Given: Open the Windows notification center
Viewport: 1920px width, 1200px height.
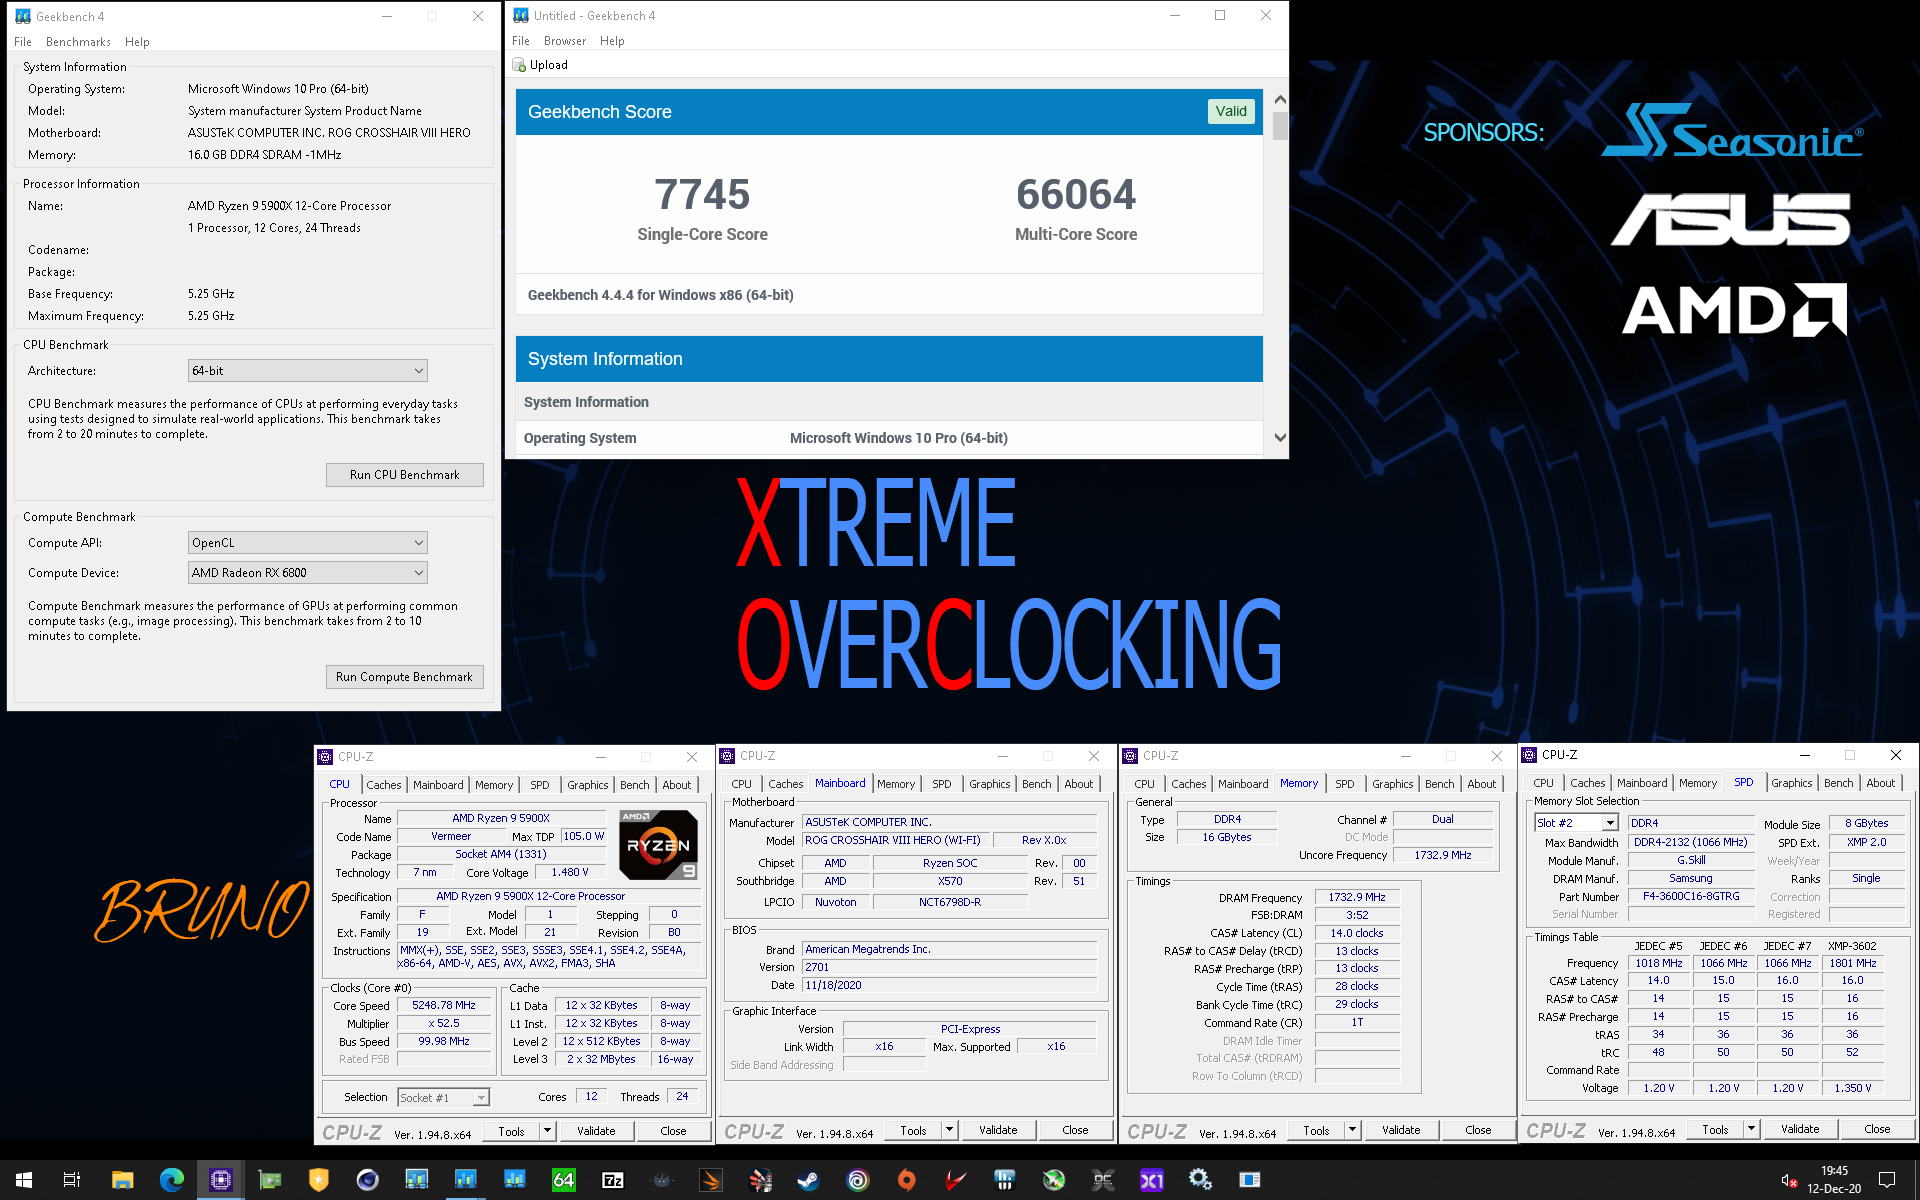Looking at the screenshot, I should [x=1887, y=1180].
